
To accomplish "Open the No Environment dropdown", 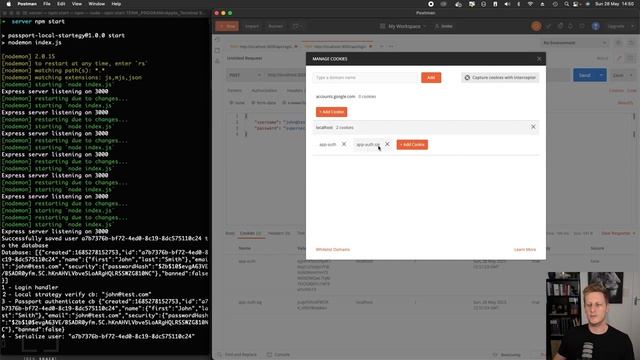I will coord(574,43).
